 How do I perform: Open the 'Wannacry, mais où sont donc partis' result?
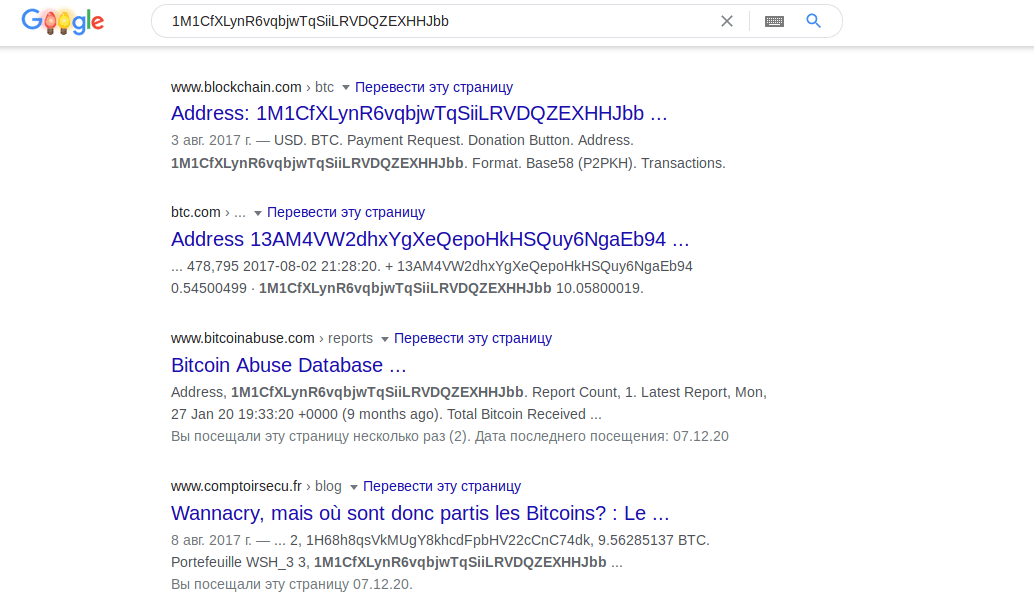pos(420,513)
